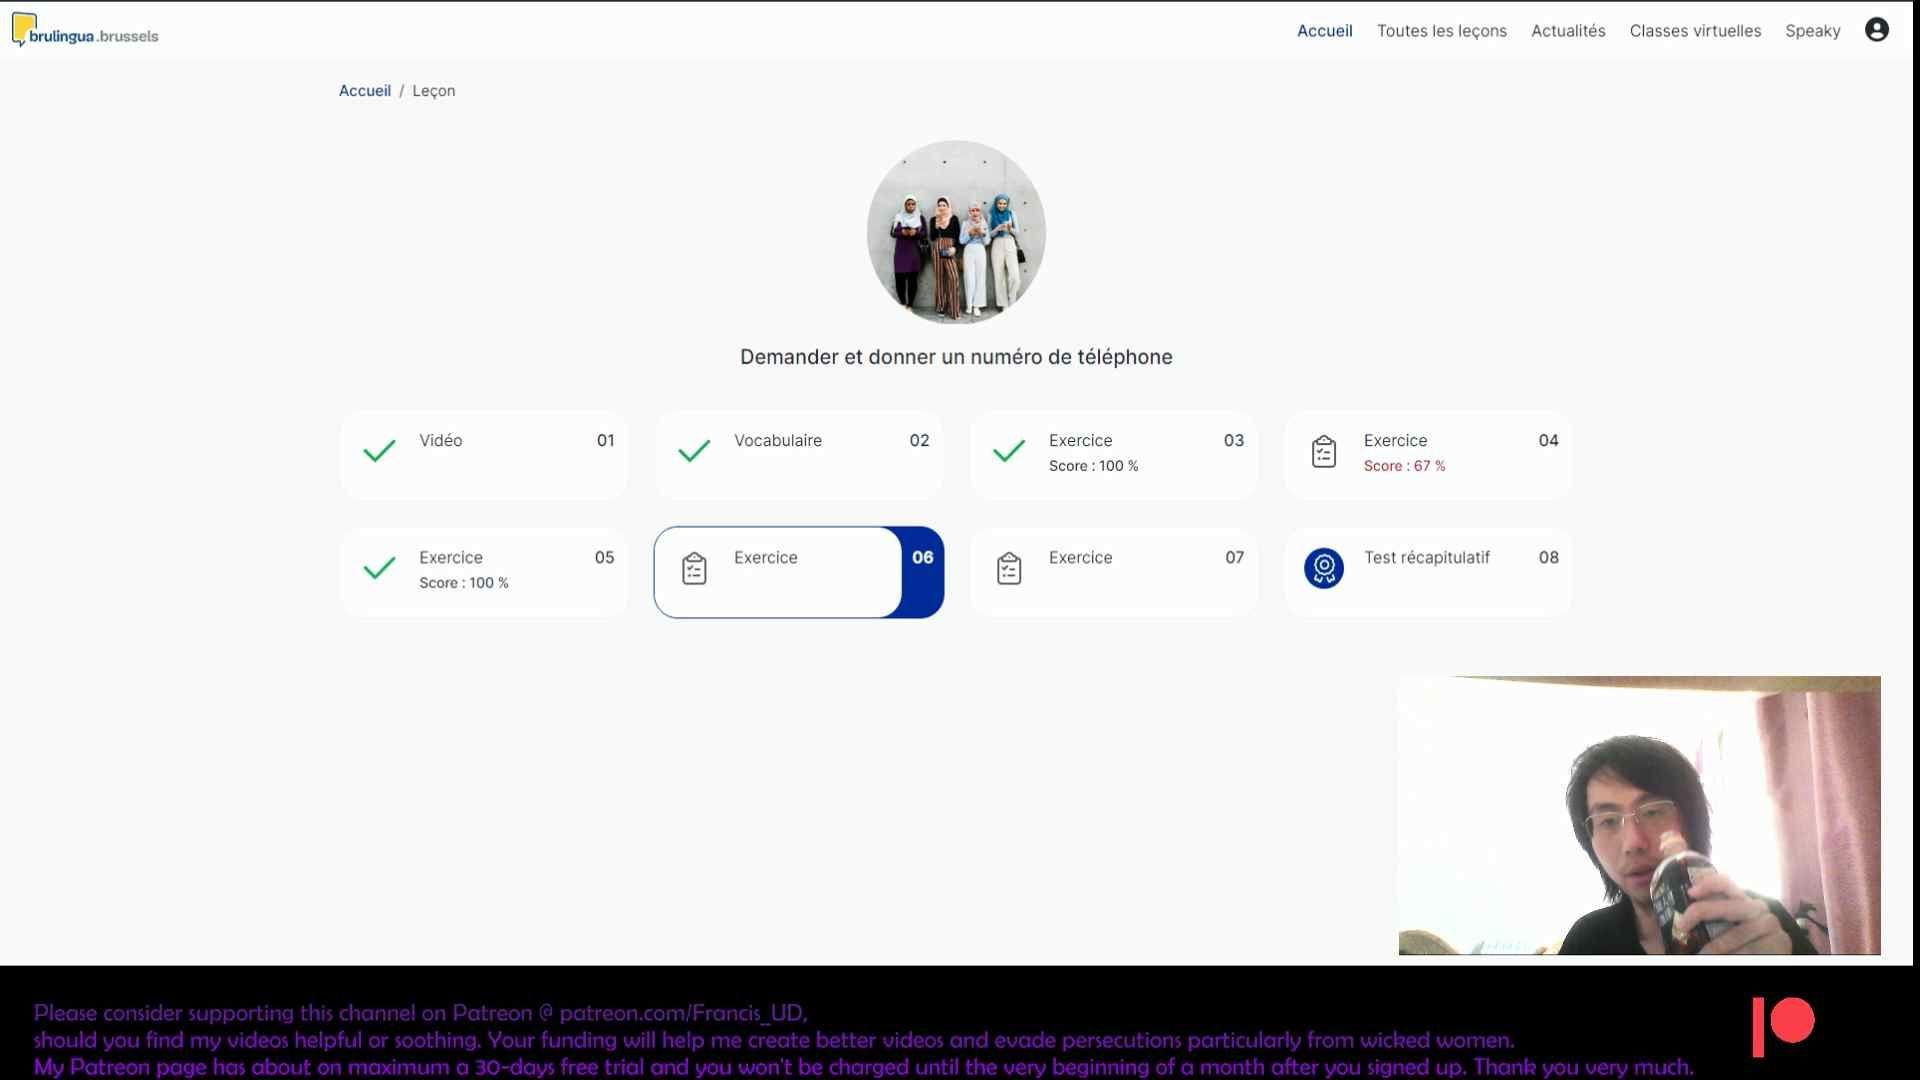Click the Accueil breadcrumb link
The width and height of the screenshot is (1920, 1080).
tap(364, 90)
